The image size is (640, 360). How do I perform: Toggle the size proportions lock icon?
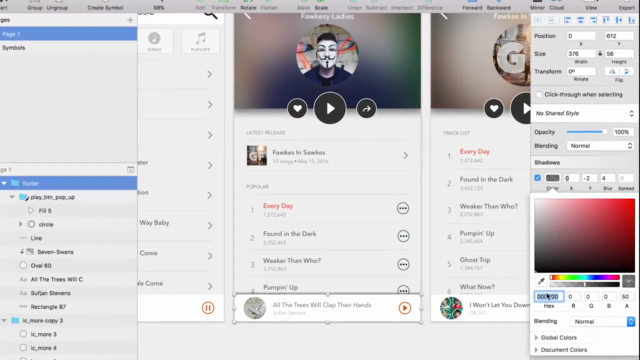click(x=600, y=53)
